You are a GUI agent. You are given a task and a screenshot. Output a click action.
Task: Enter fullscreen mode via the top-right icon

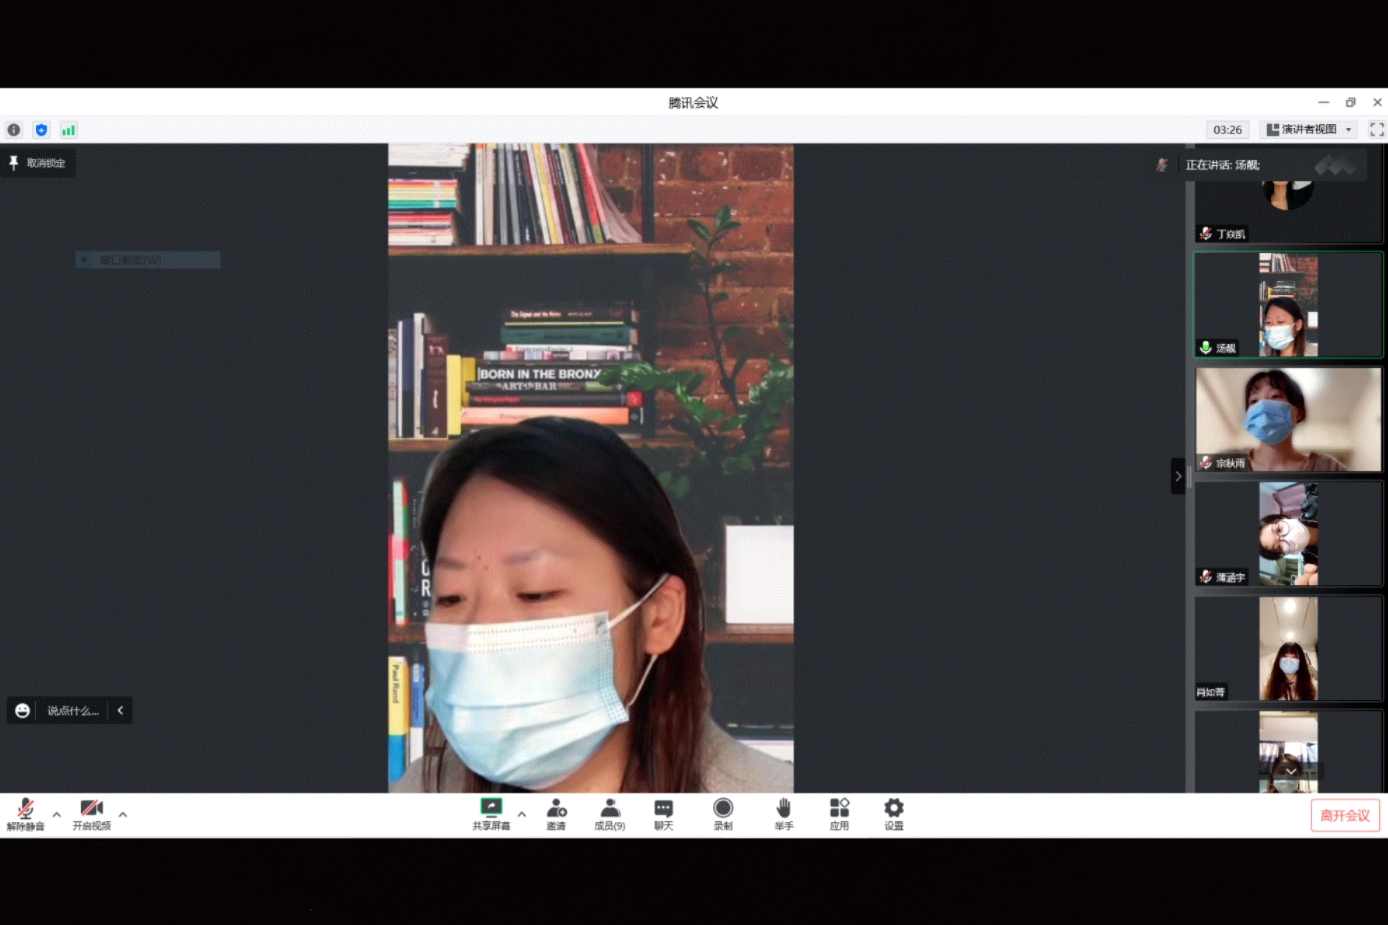(x=1377, y=130)
